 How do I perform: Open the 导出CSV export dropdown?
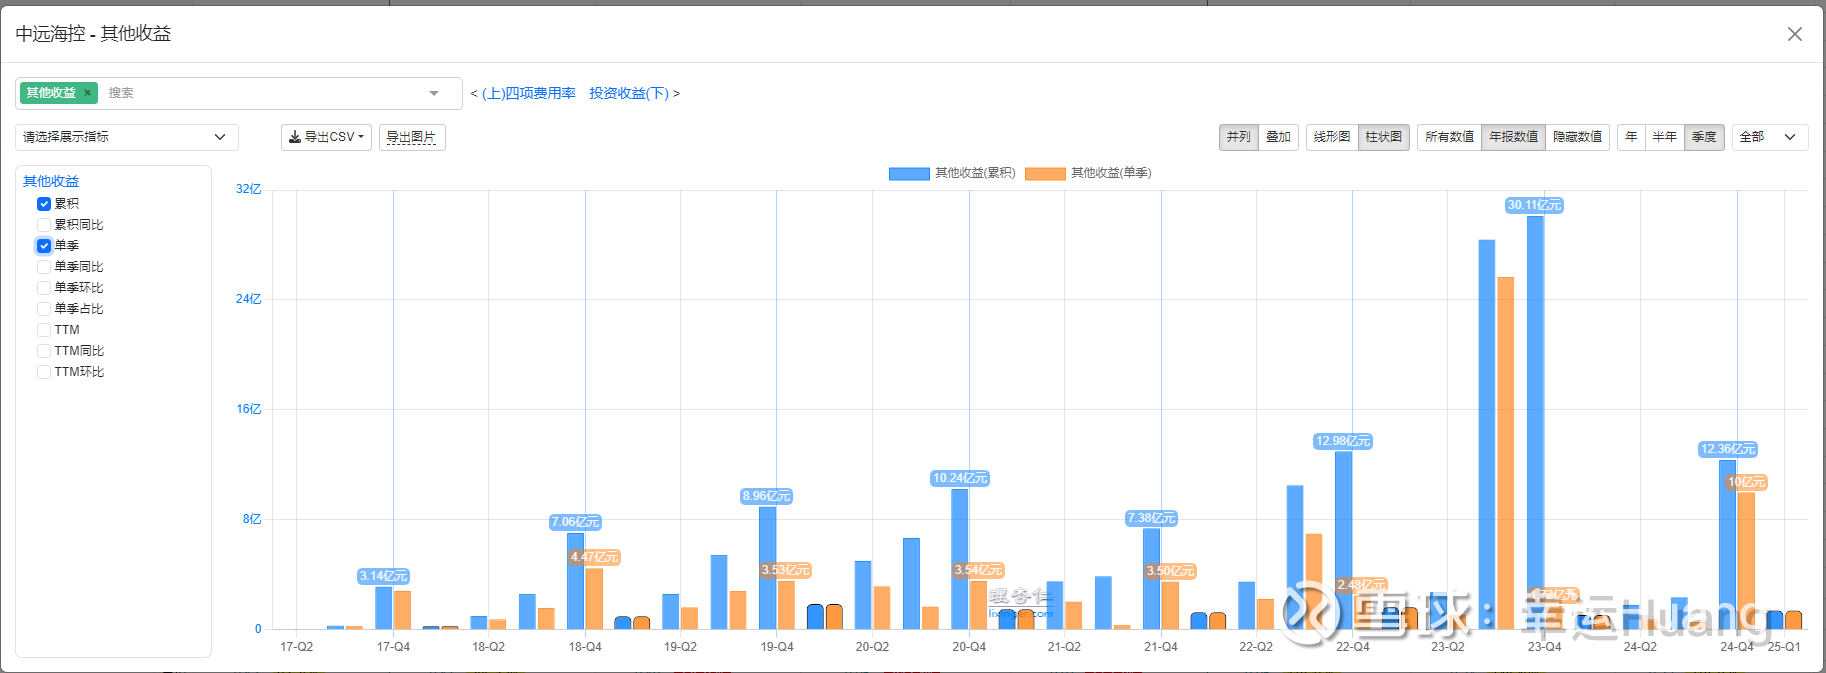pos(326,137)
